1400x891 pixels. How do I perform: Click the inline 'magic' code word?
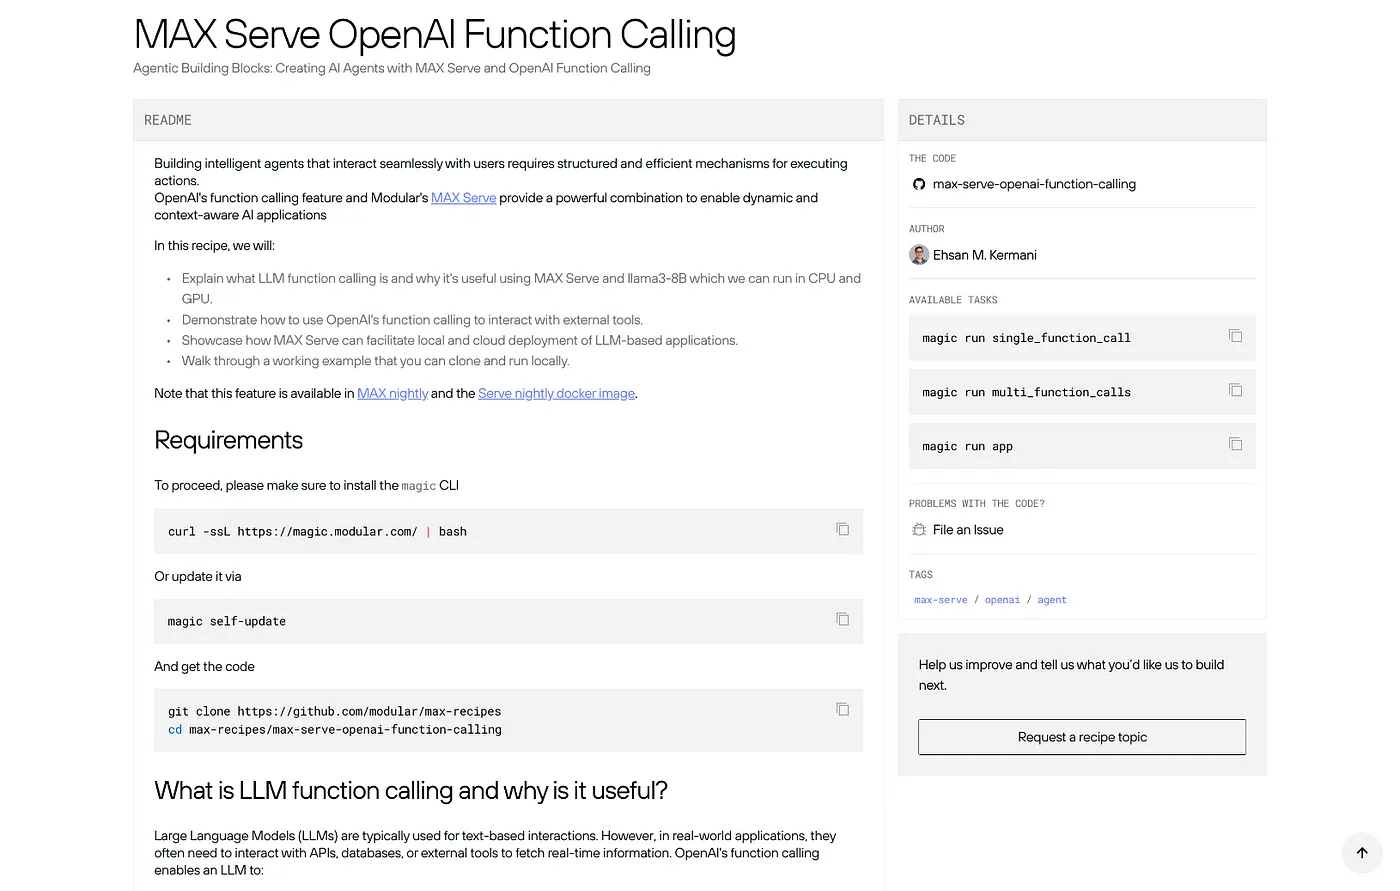pos(419,486)
